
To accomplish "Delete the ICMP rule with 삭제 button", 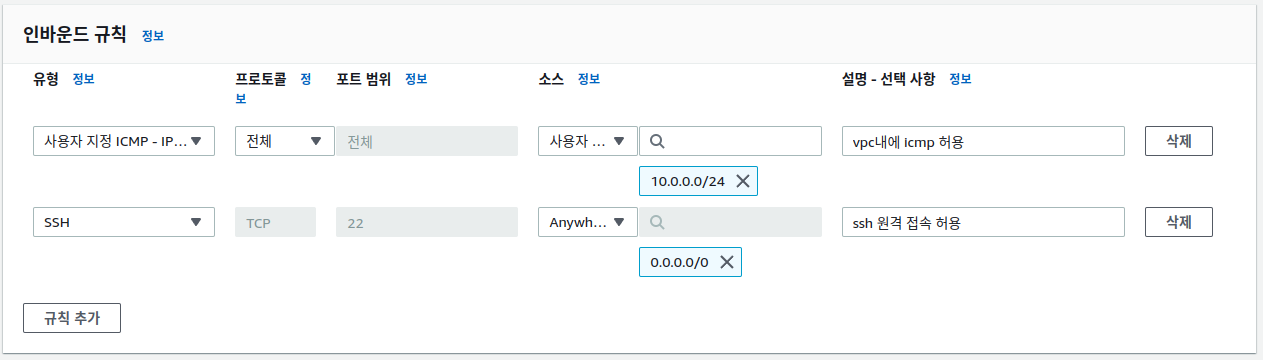I will (x=1179, y=141).
